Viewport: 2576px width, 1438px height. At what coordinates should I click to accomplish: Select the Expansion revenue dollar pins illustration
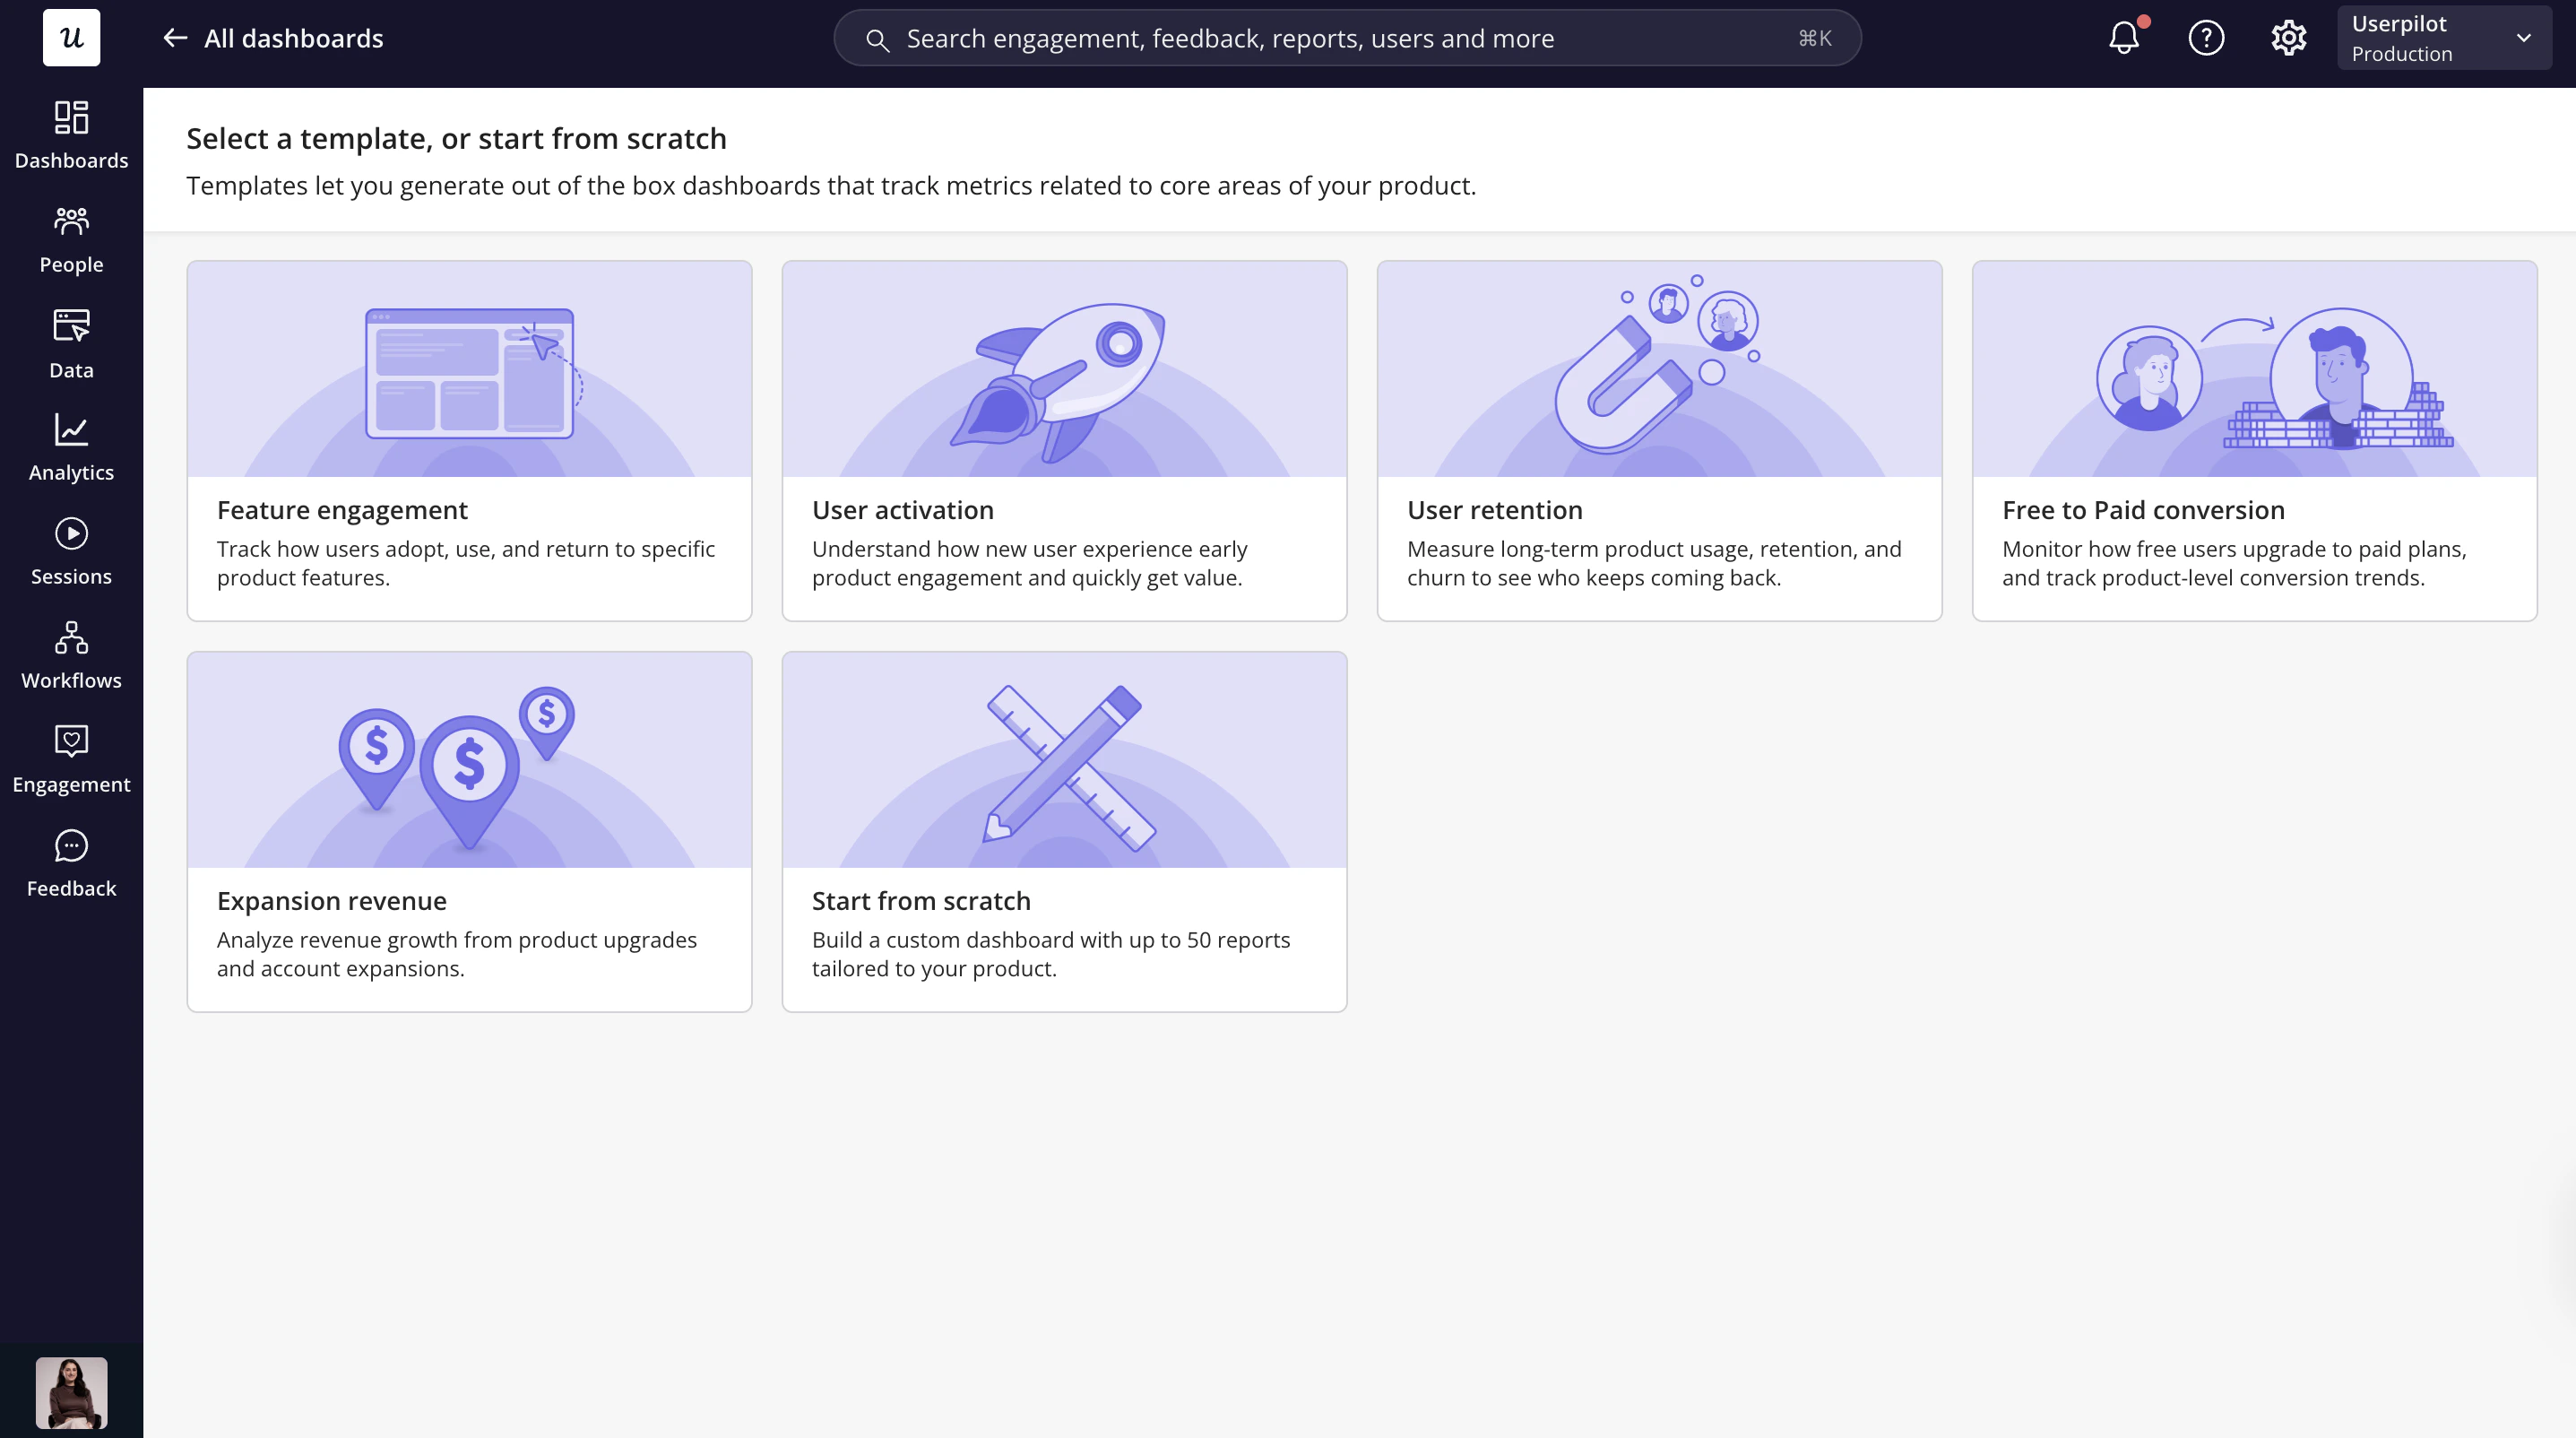(x=469, y=760)
